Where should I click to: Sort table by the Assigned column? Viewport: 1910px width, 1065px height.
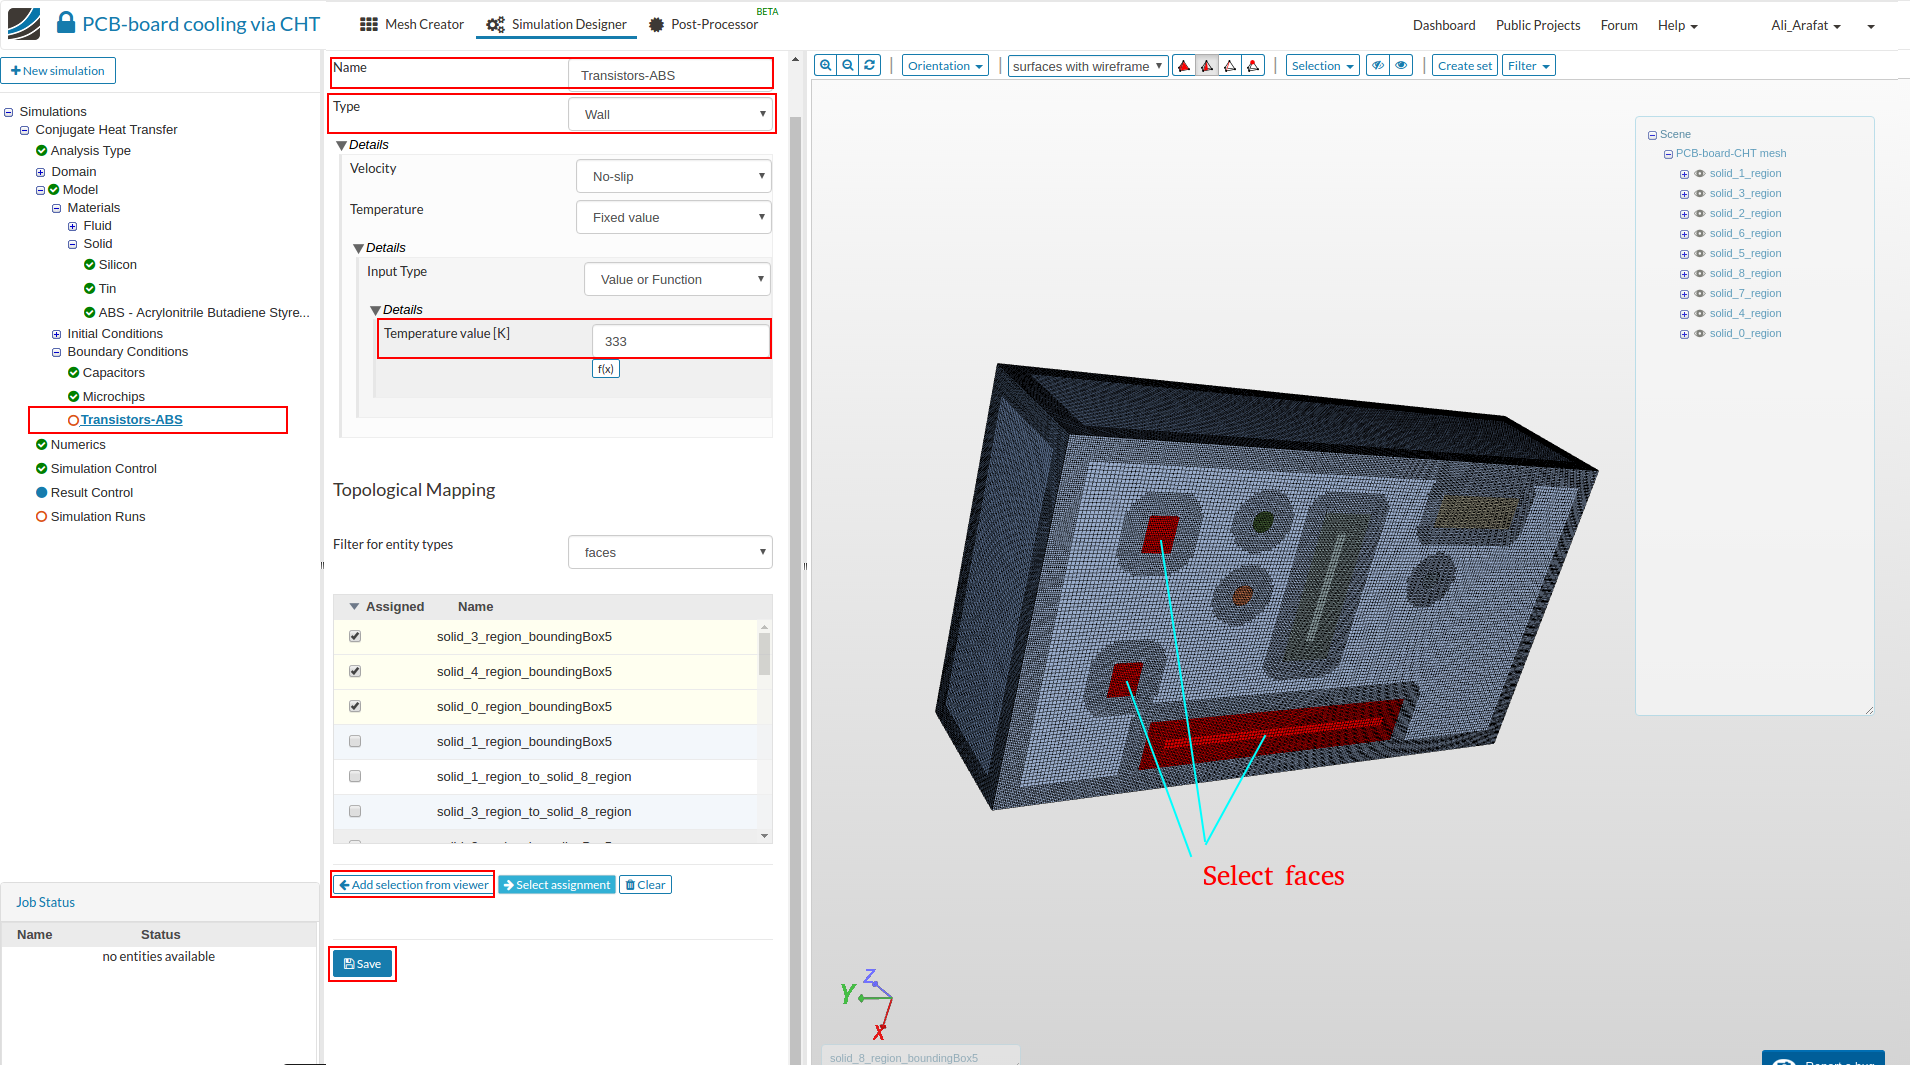(x=395, y=607)
